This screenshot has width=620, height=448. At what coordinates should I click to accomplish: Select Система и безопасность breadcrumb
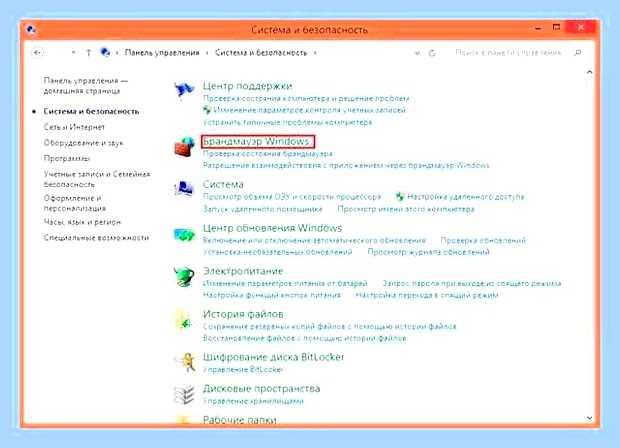coord(261,53)
